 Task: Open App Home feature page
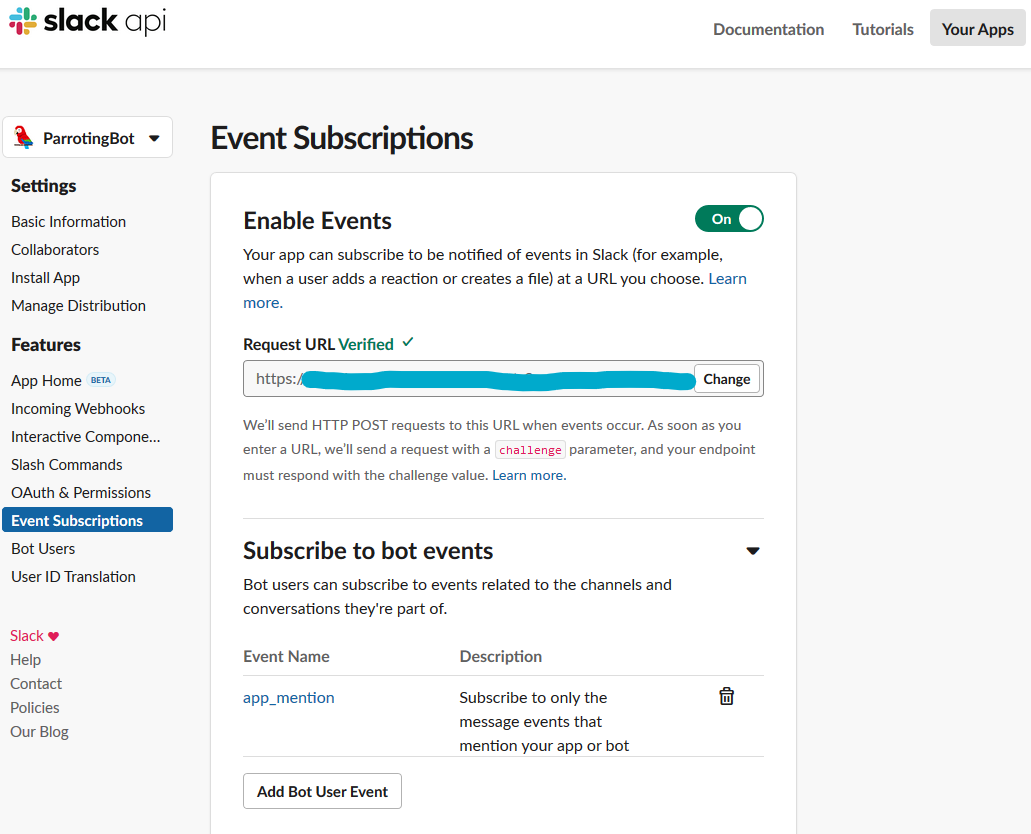coord(46,381)
